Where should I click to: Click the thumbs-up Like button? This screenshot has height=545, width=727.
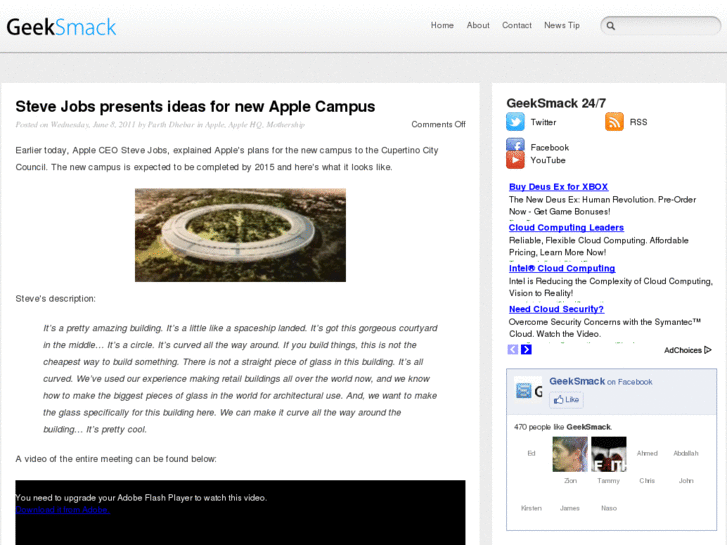click(566, 399)
